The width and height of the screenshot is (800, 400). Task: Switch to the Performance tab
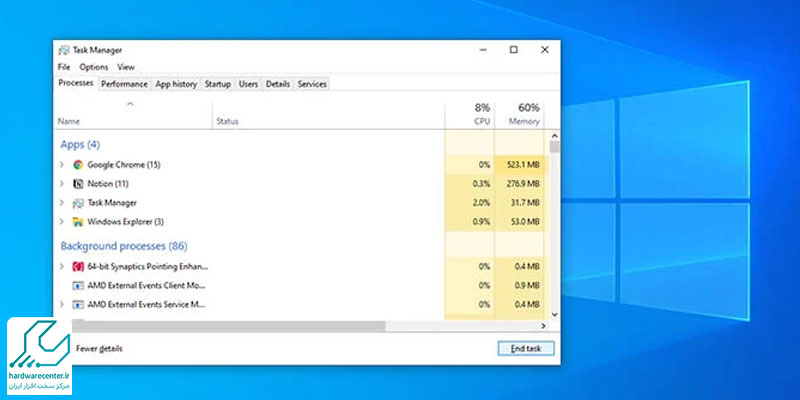pos(124,84)
